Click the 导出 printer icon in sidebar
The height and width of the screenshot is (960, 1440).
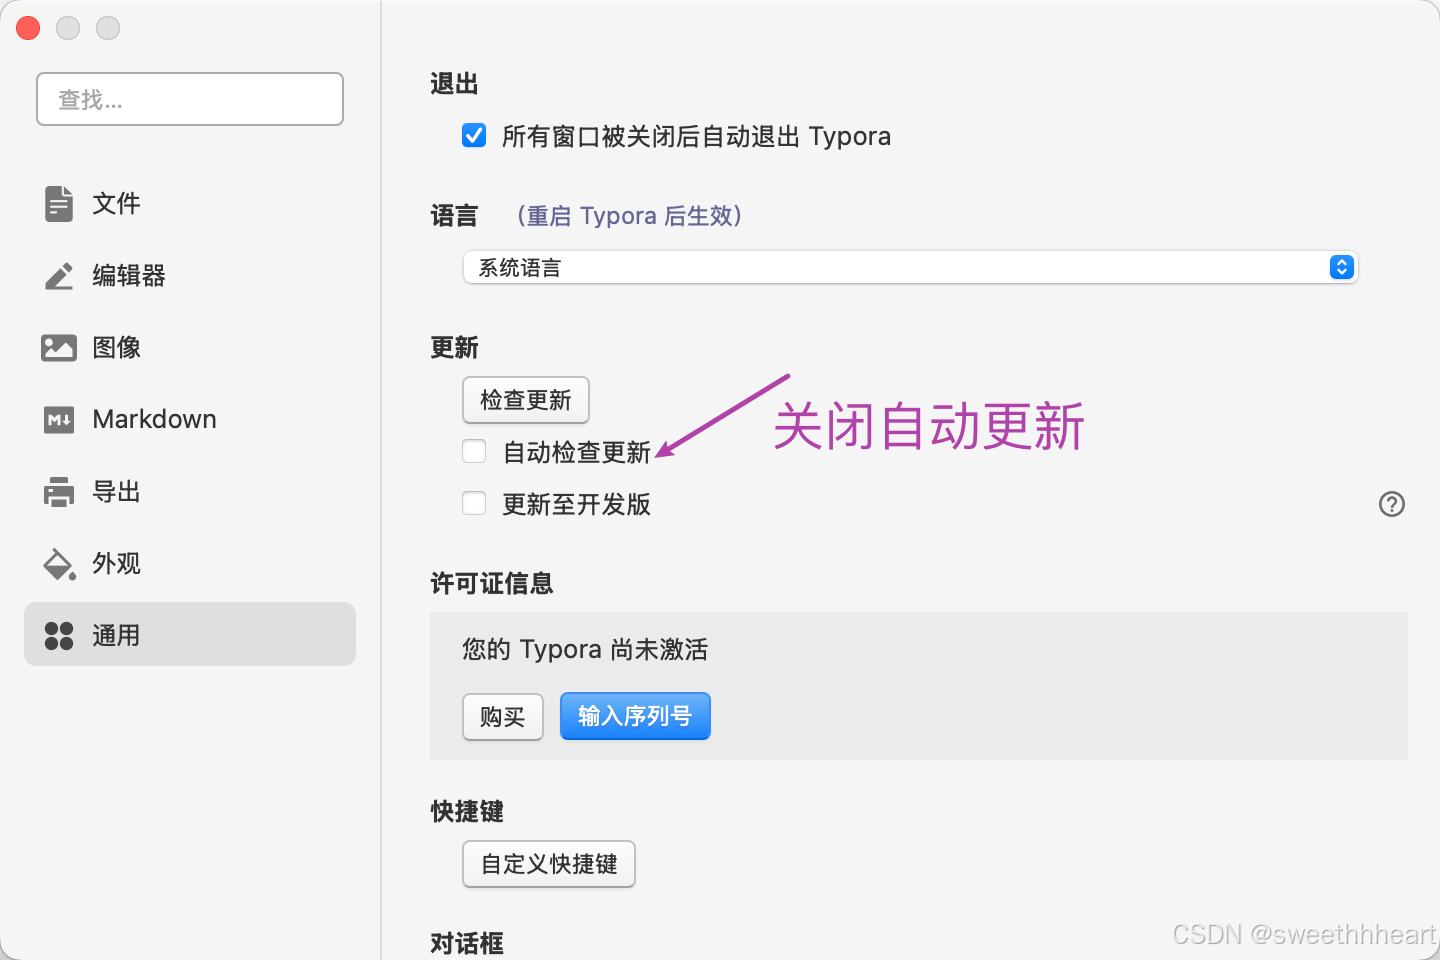point(59,492)
